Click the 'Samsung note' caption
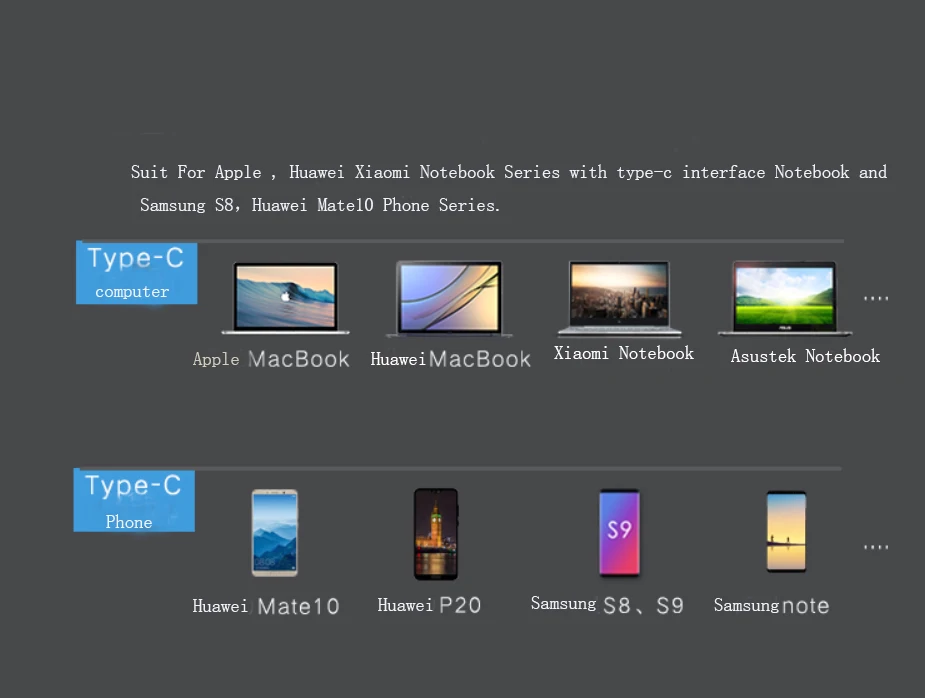The width and height of the screenshot is (925, 698). 772,605
